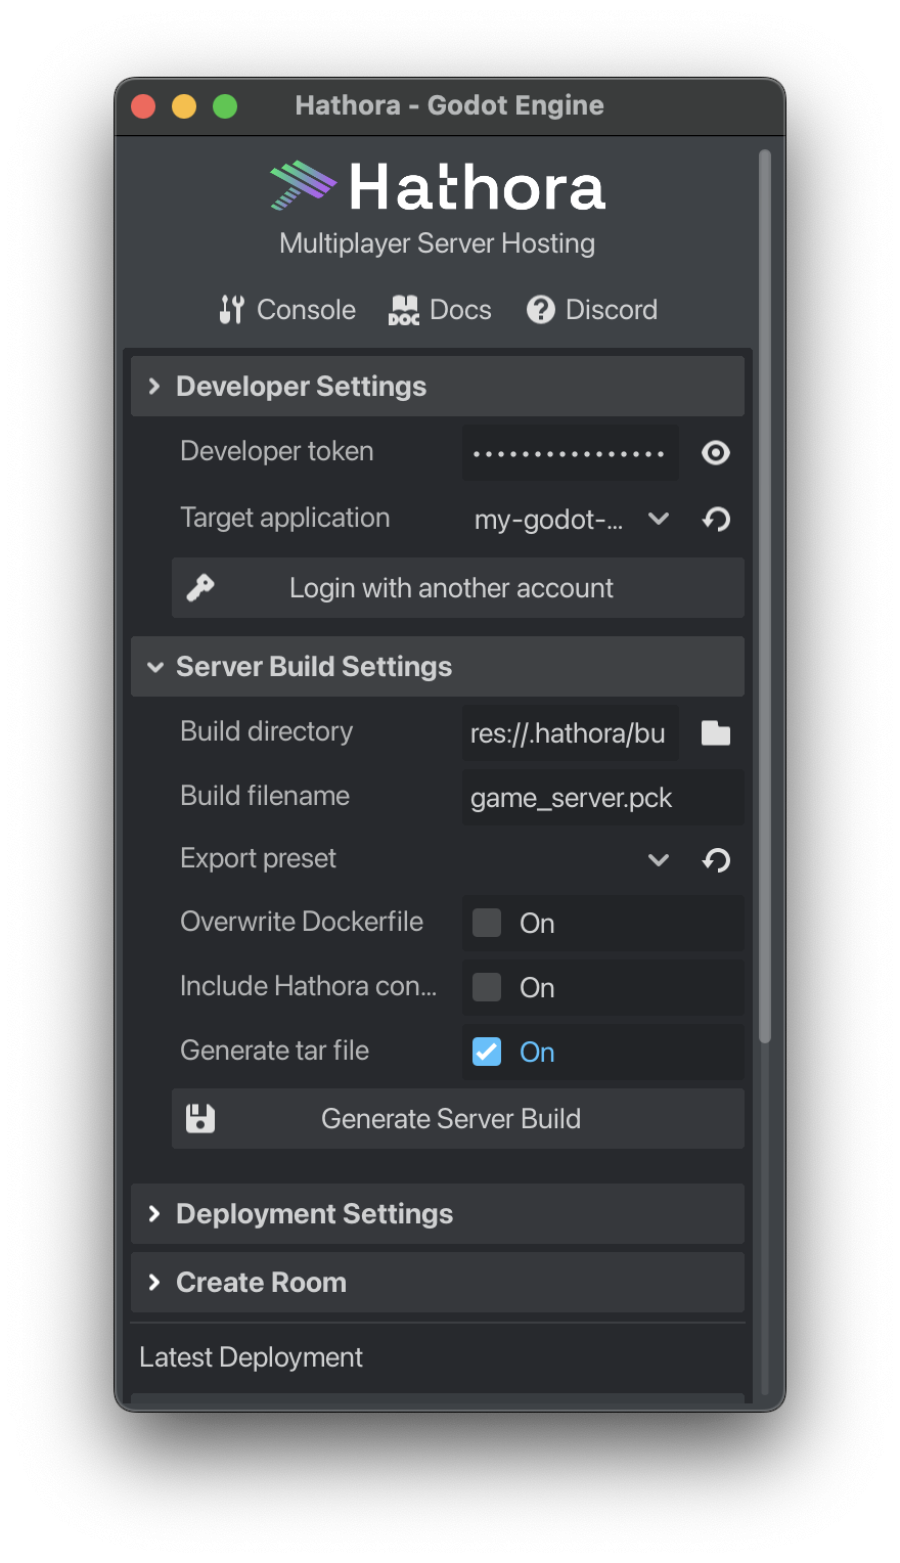Expand the Create Room section
The image size is (900, 1563).
pyautogui.click(x=438, y=1282)
